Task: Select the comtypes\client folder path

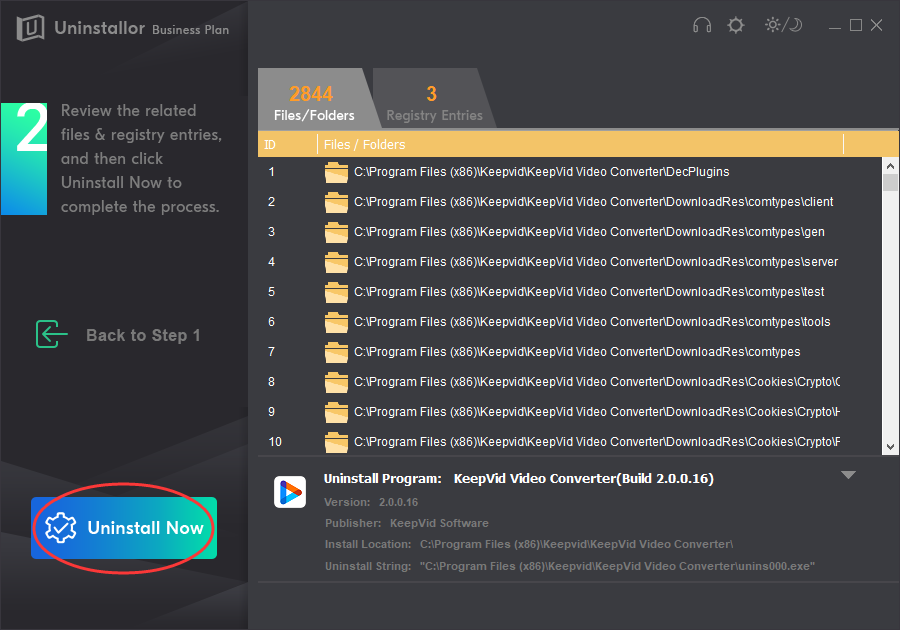Action: coord(593,202)
